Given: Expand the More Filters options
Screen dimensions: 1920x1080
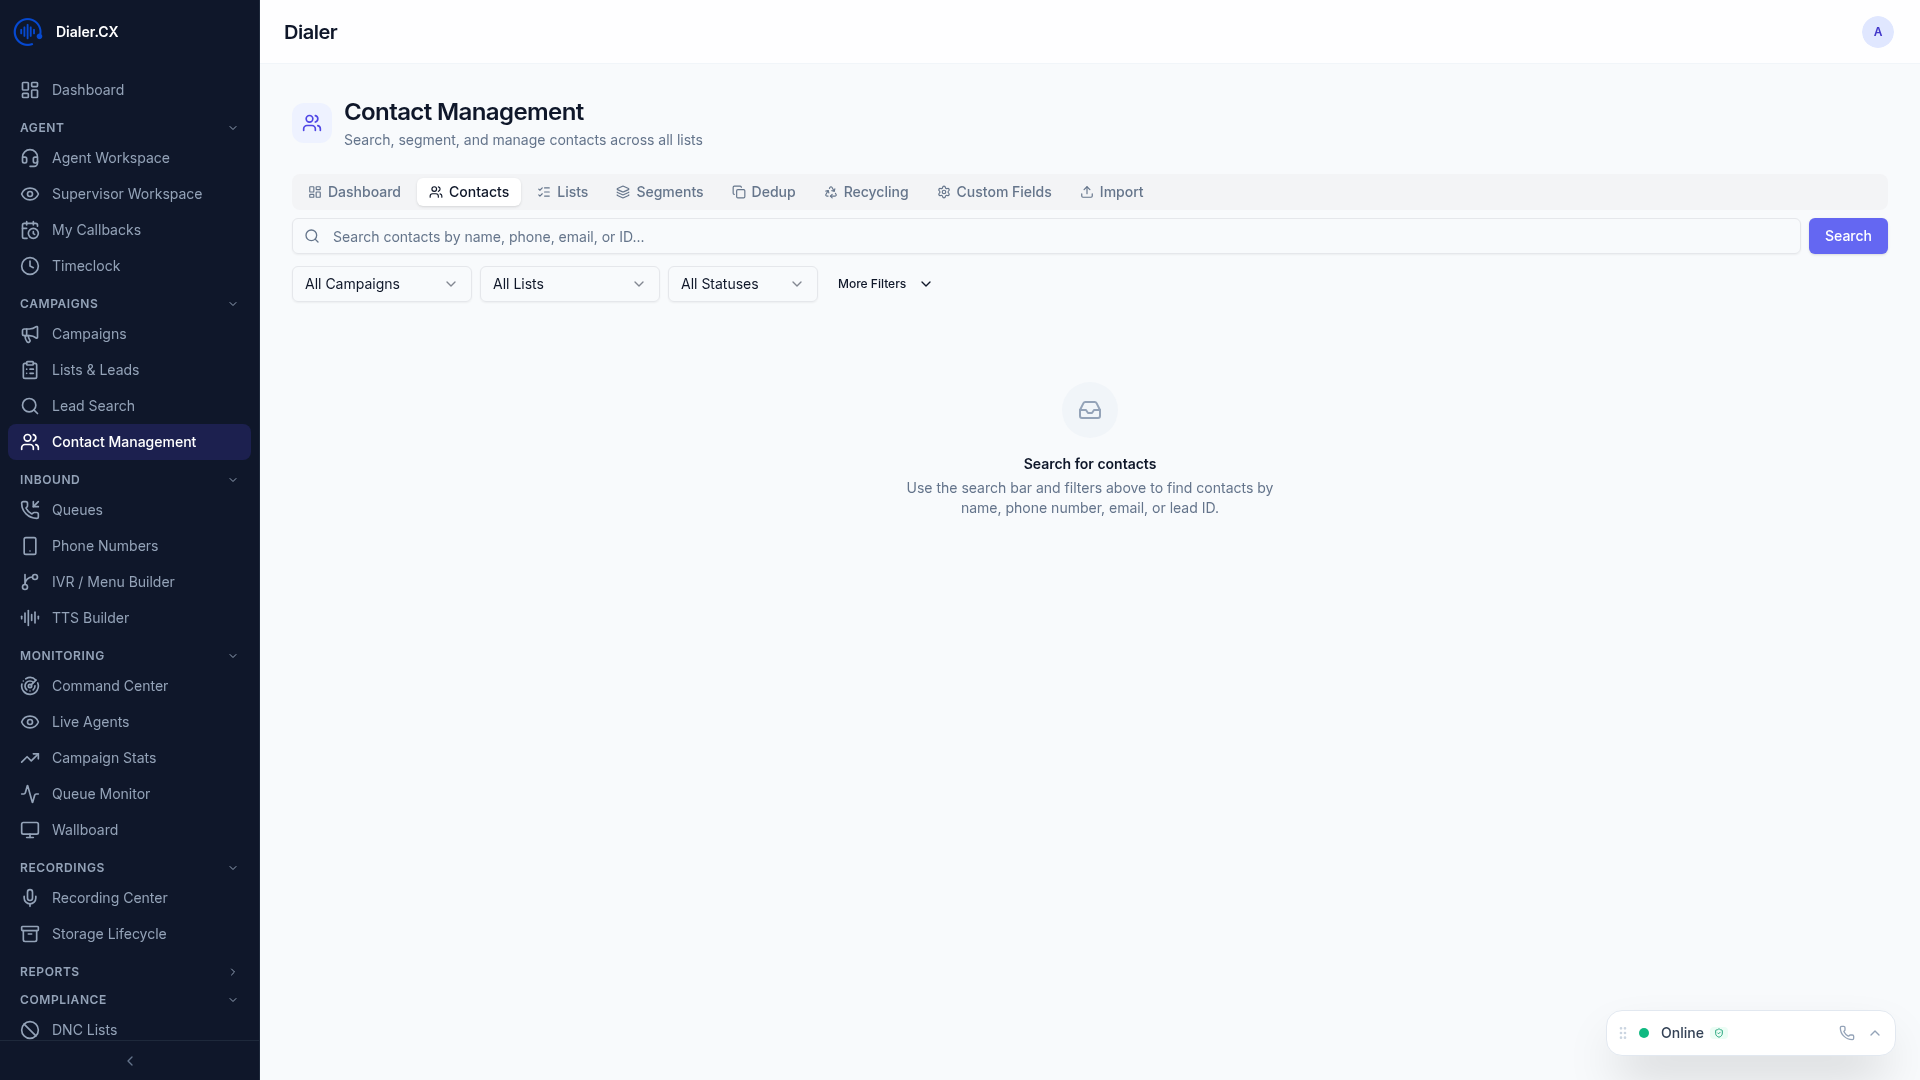Looking at the screenshot, I should (x=883, y=284).
